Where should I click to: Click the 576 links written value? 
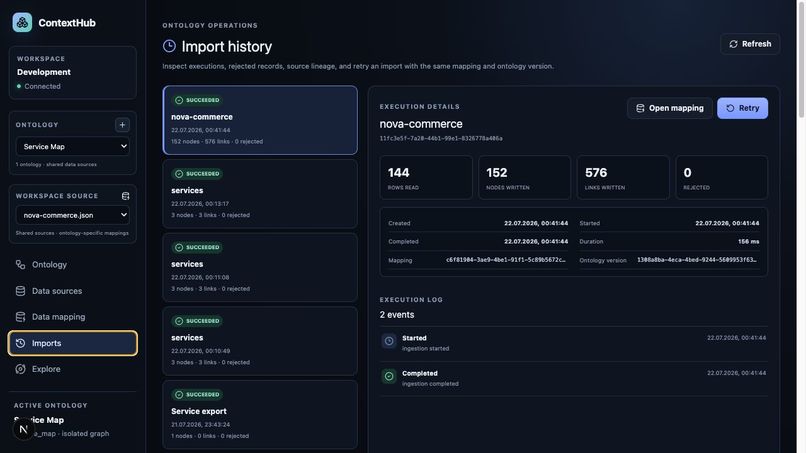(x=596, y=173)
